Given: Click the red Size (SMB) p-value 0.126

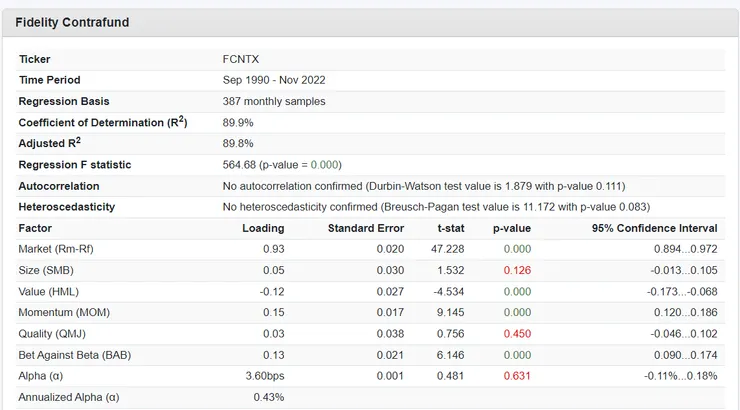Looking at the screenshot, I should coord(517,270).
